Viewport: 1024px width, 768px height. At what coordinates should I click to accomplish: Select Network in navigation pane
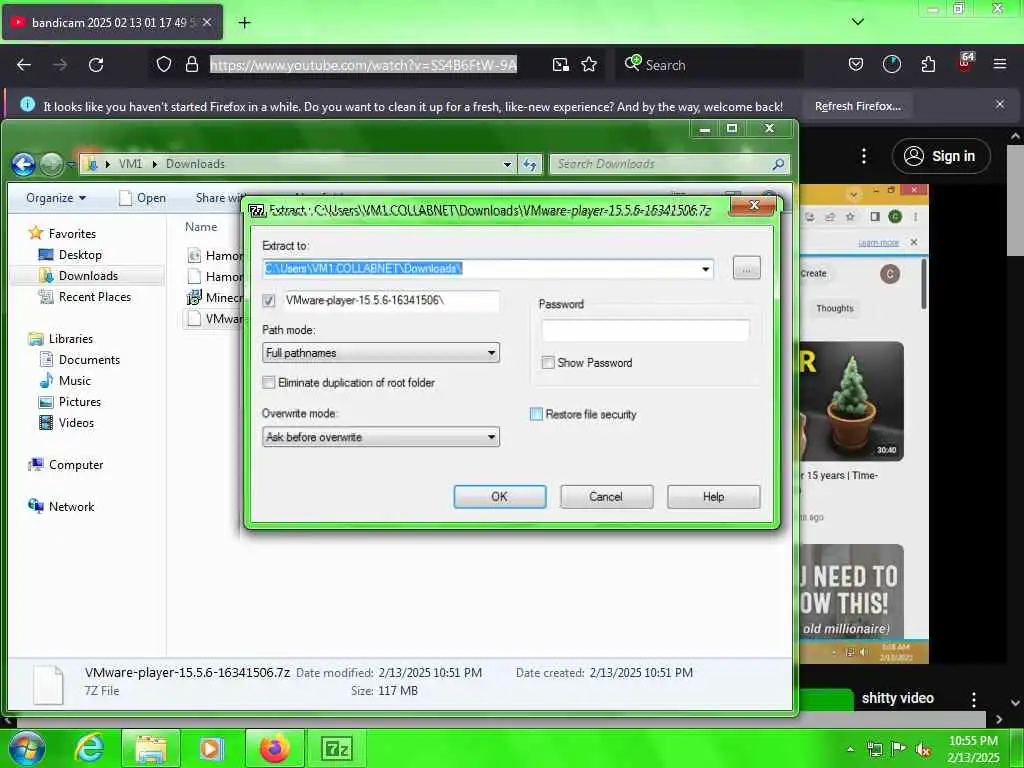click(61, 506)
